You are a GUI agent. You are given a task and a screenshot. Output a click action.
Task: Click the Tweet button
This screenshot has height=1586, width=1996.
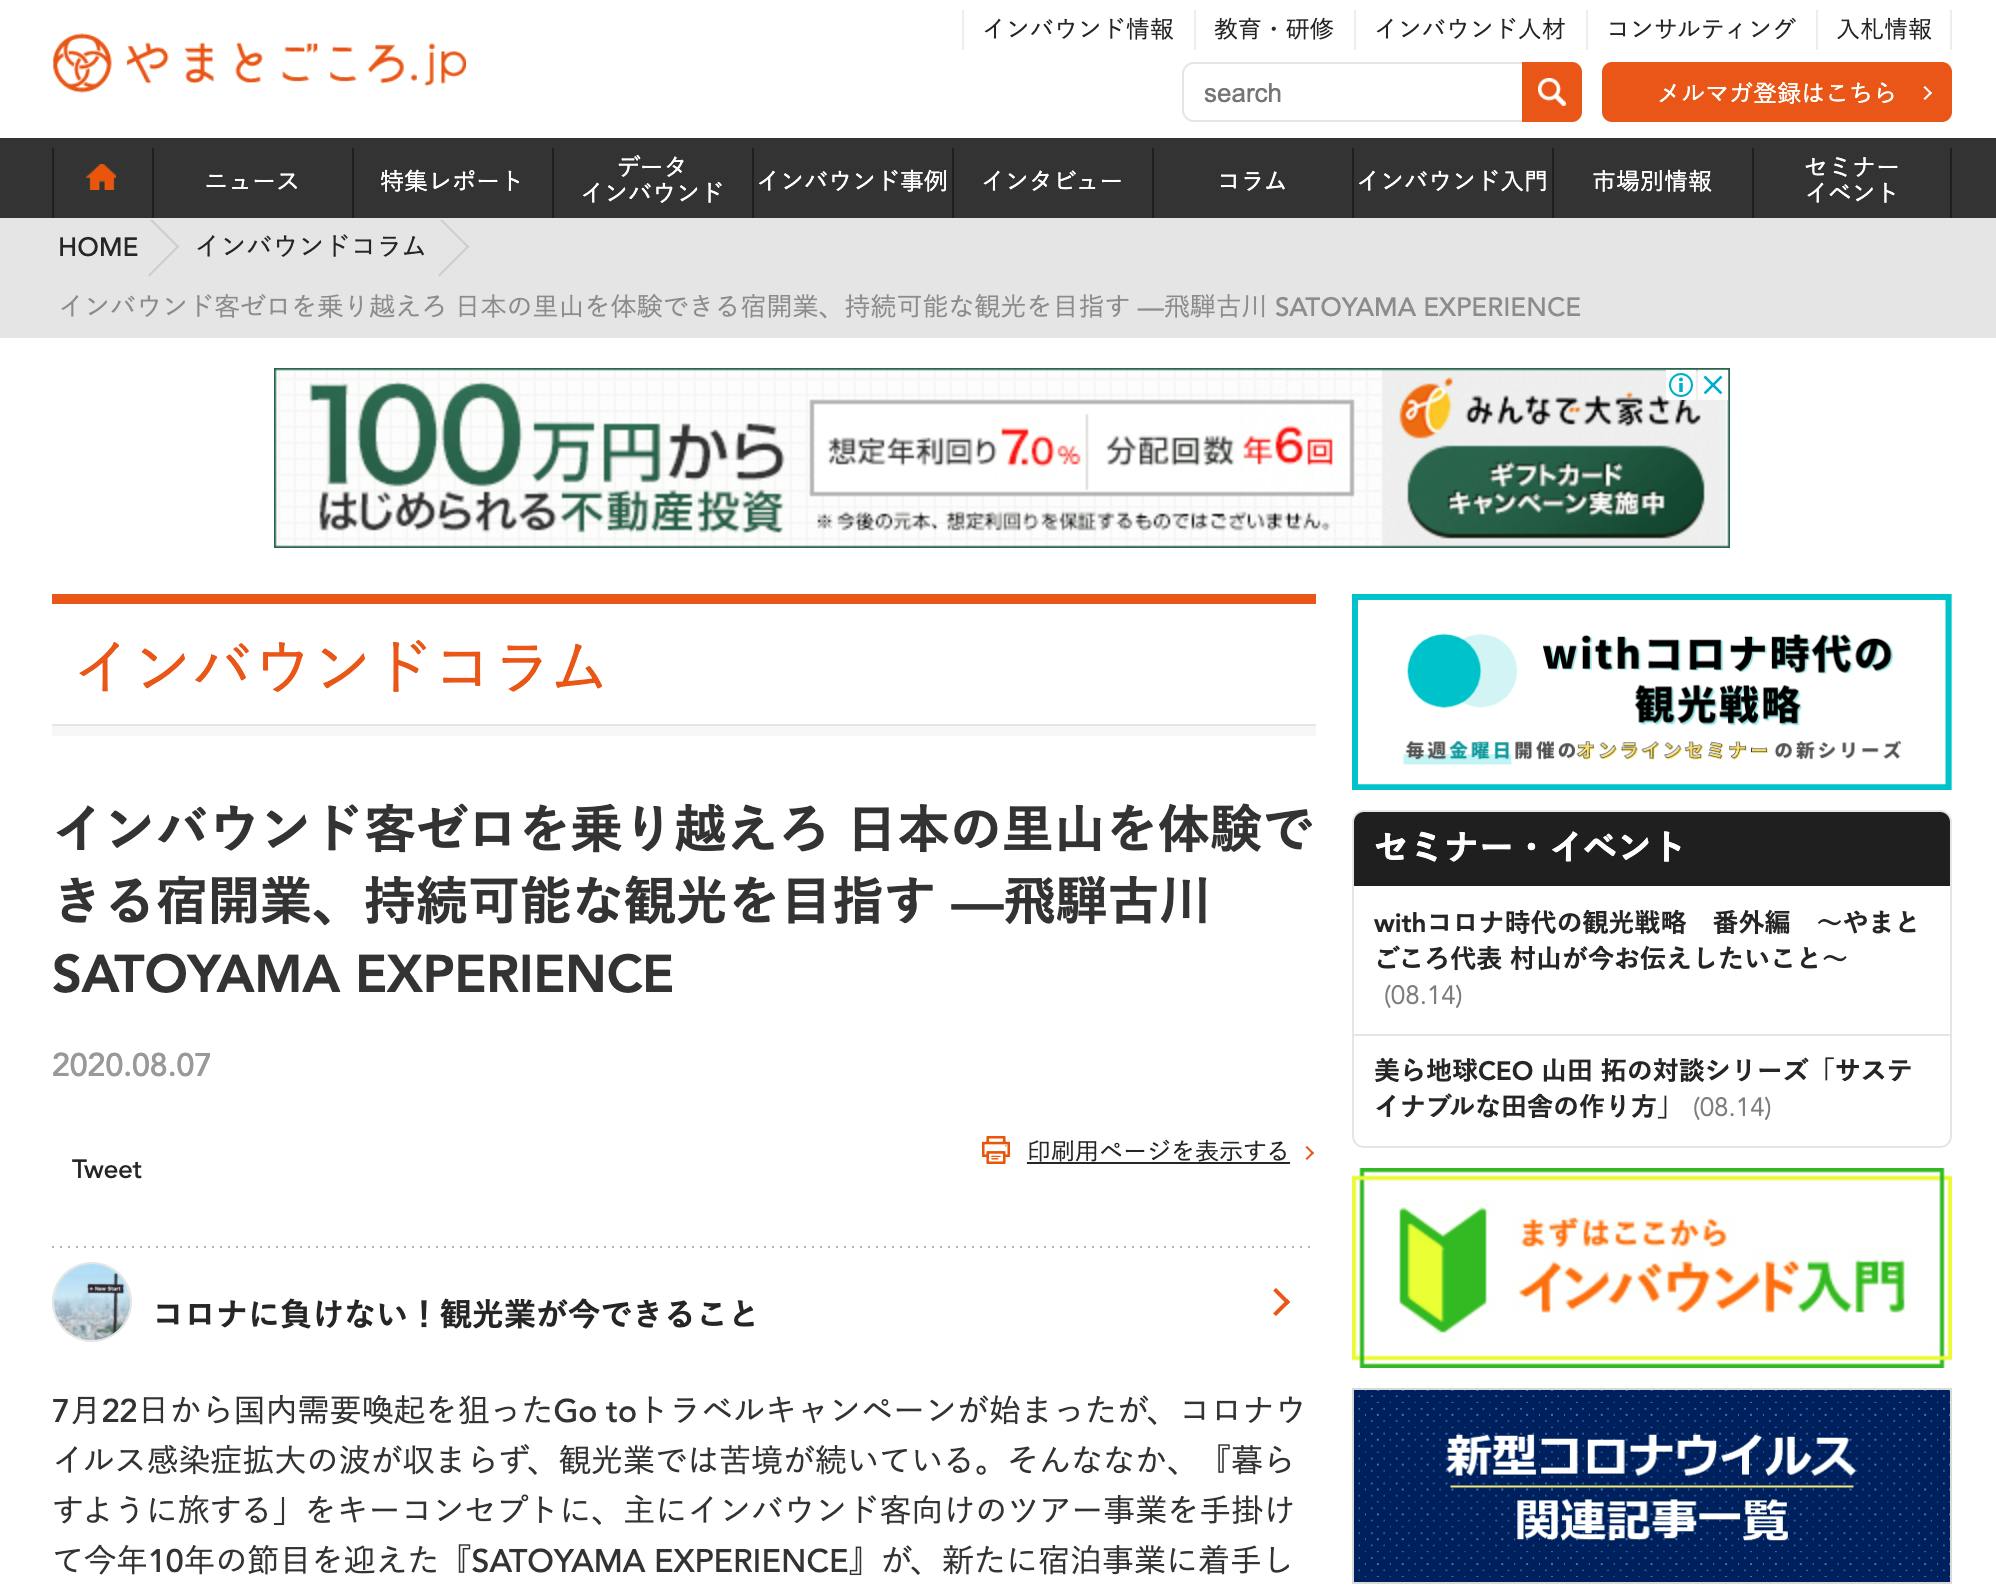[x=107, y=1169]
